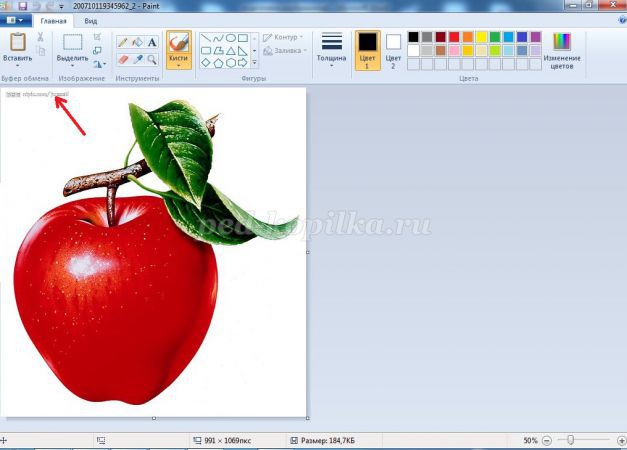Click the canvas bottom-right corner resize handle
This screenshot has height=450, width=627.
(308, 418)
